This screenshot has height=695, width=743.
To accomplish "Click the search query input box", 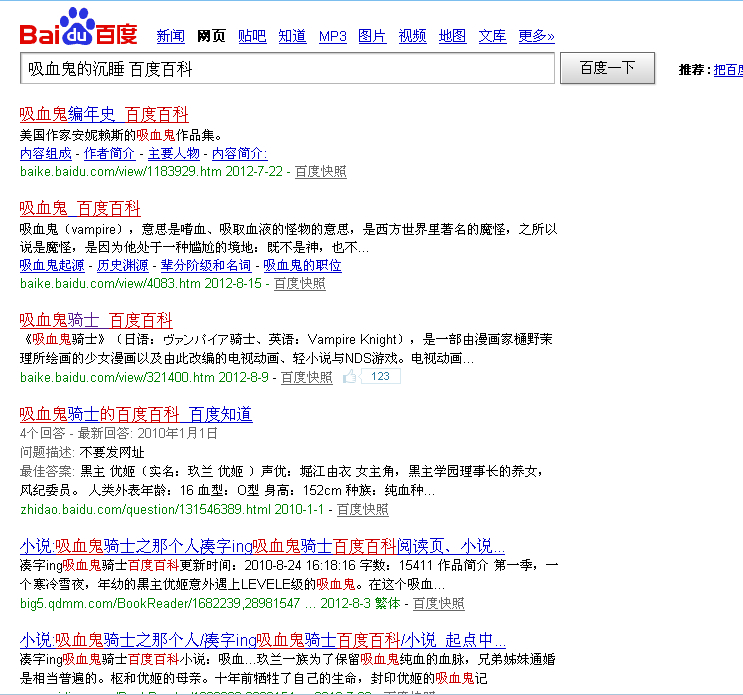I will (287, 69).
